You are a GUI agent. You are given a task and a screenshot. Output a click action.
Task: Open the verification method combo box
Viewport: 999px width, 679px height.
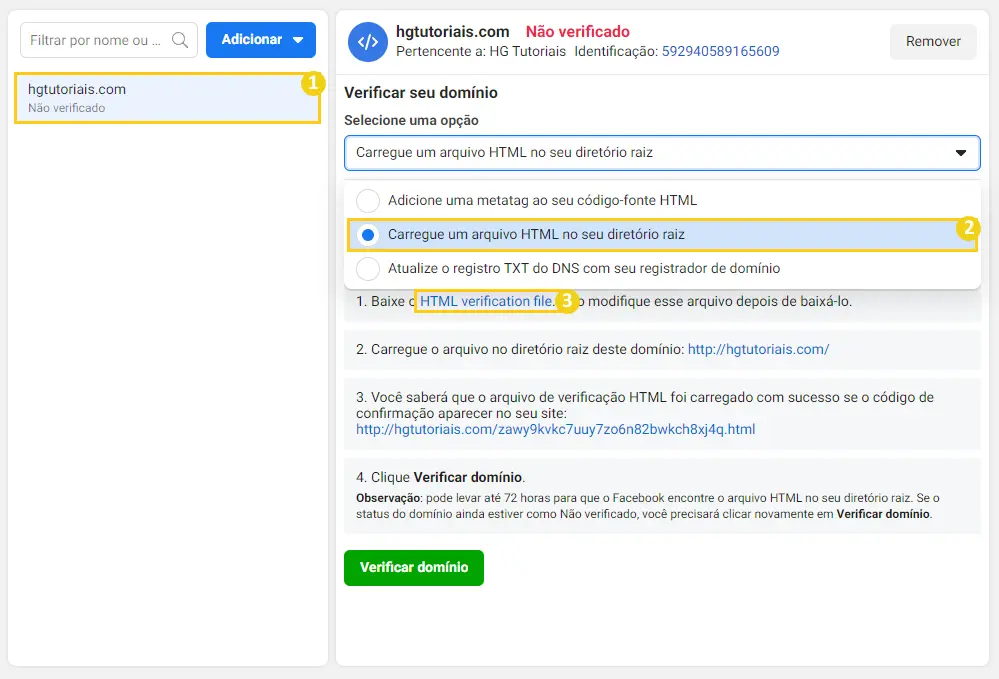[x=662, y=153]
